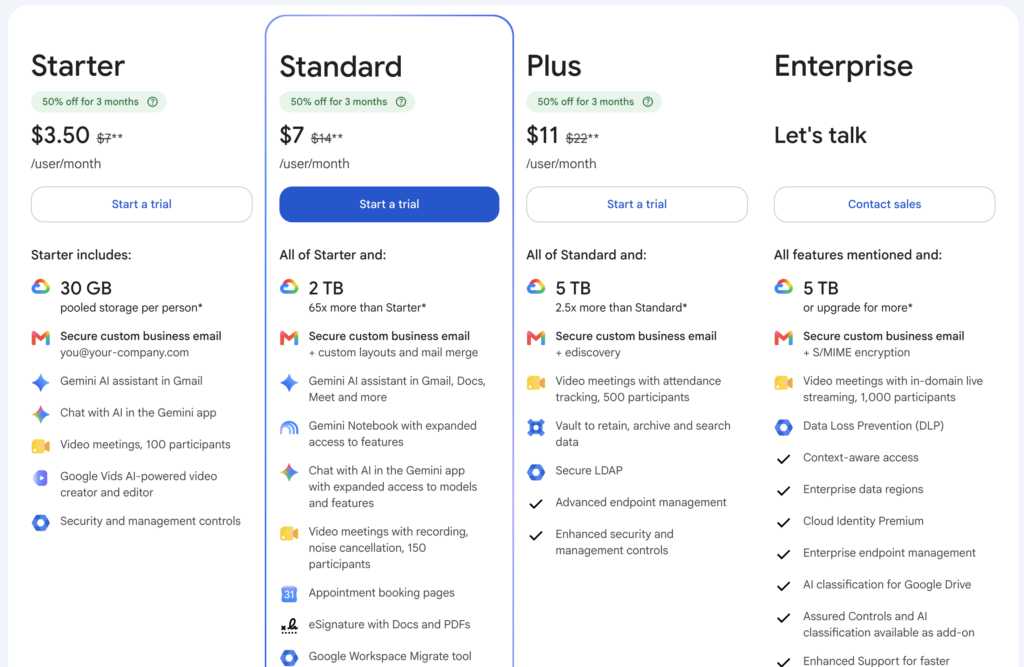Click the Starter plan discount info icon
Viewport: 1024px width, 667px height.
[x=152, y=102]
